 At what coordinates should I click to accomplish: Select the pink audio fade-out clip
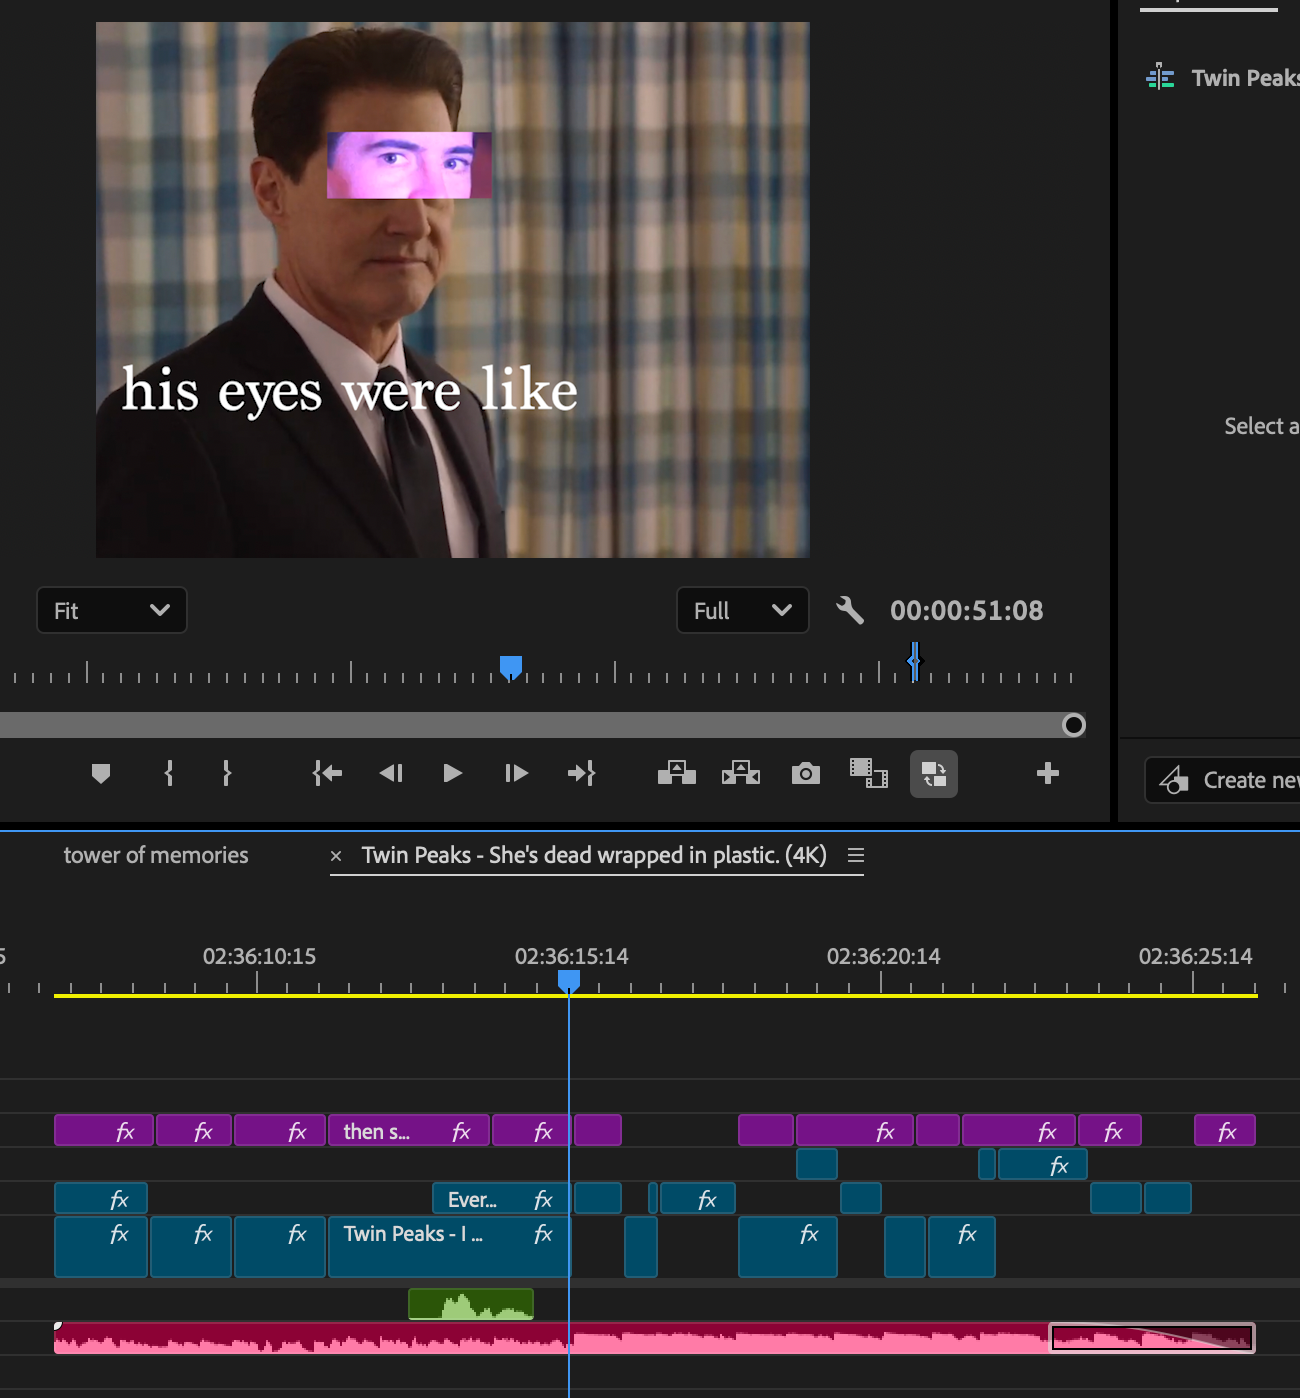coord(1152,1338)
